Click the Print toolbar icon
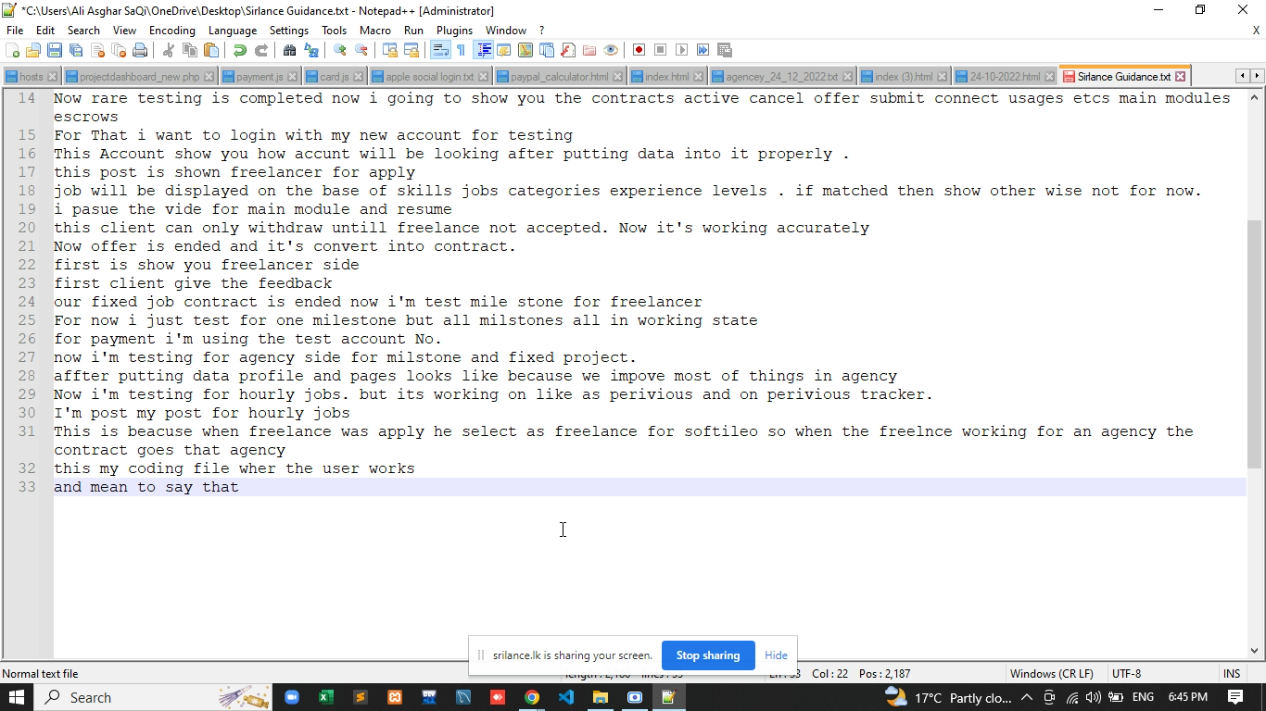Image resolution: width=1266 pixels, height=711 pixels. coord(140,50)
